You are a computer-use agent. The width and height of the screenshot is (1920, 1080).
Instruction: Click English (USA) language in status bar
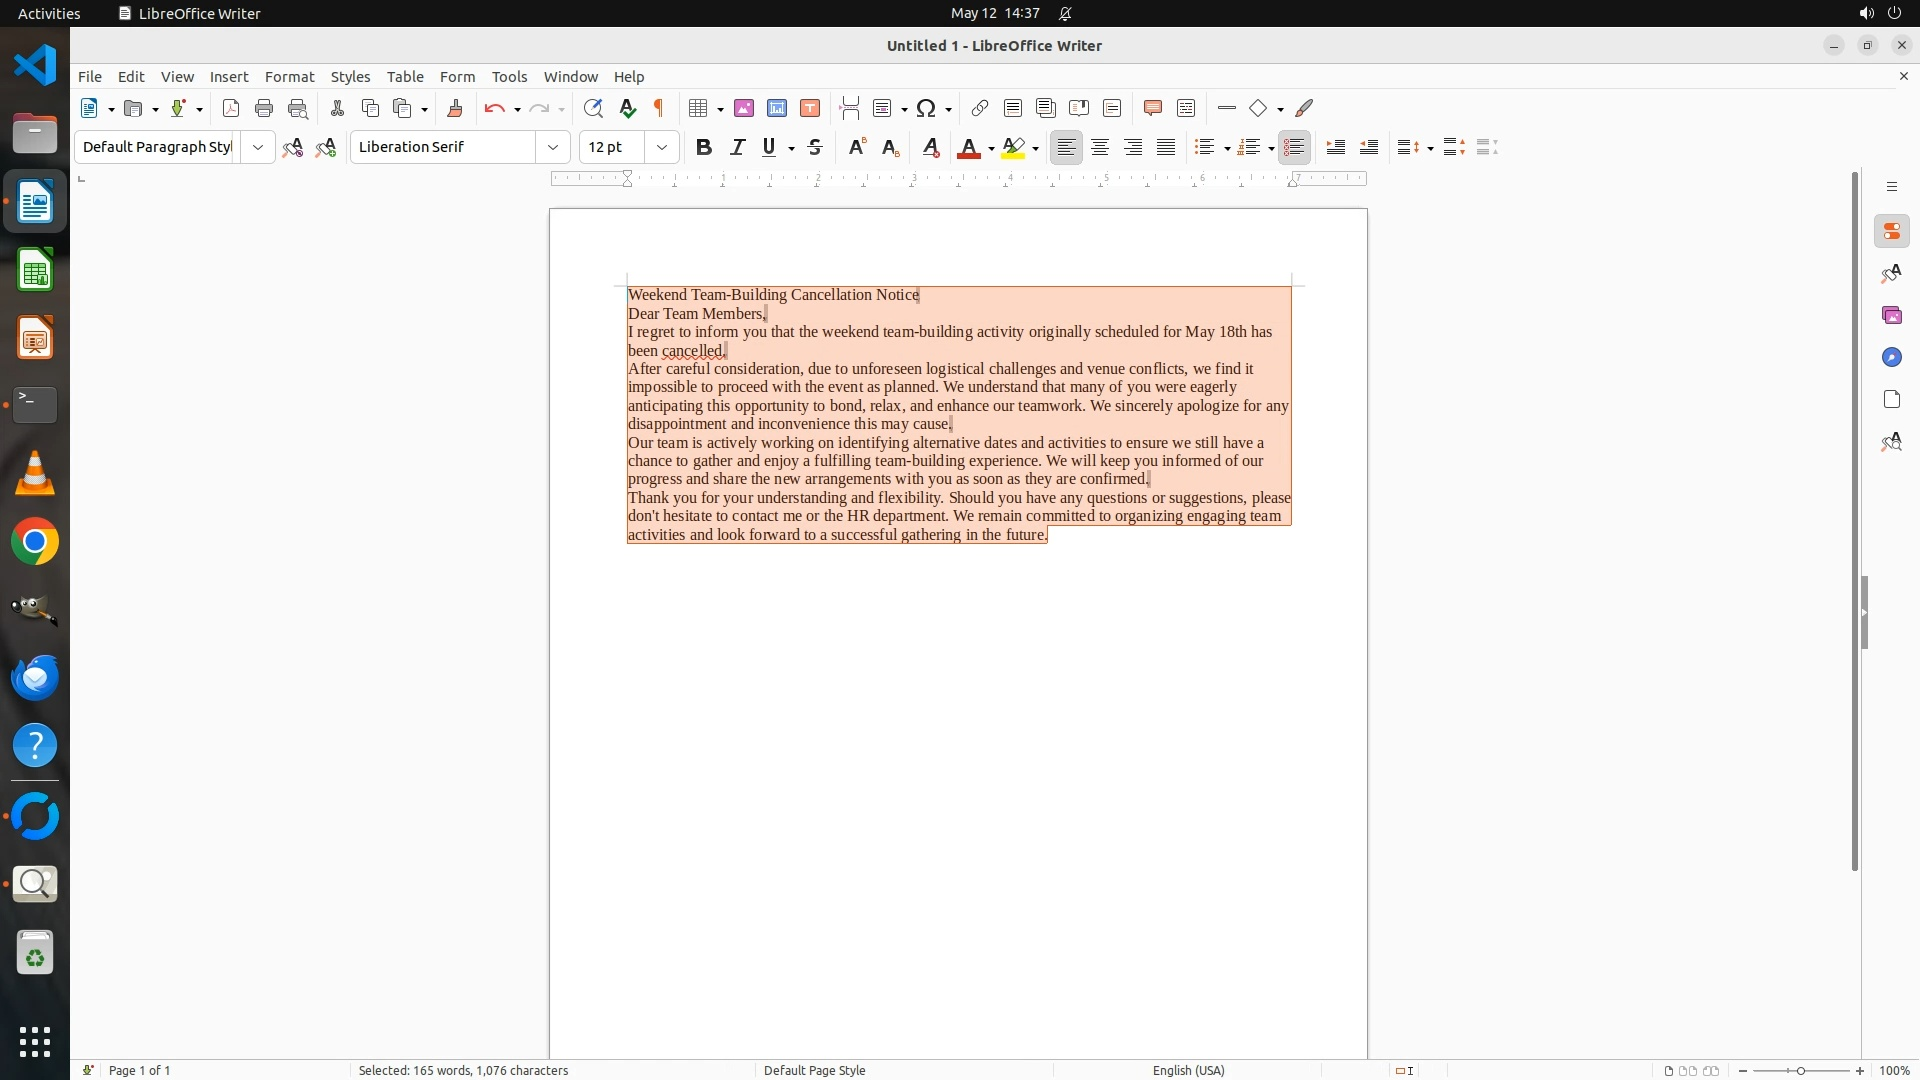pyautogui.click(x=1188, y=1070)
